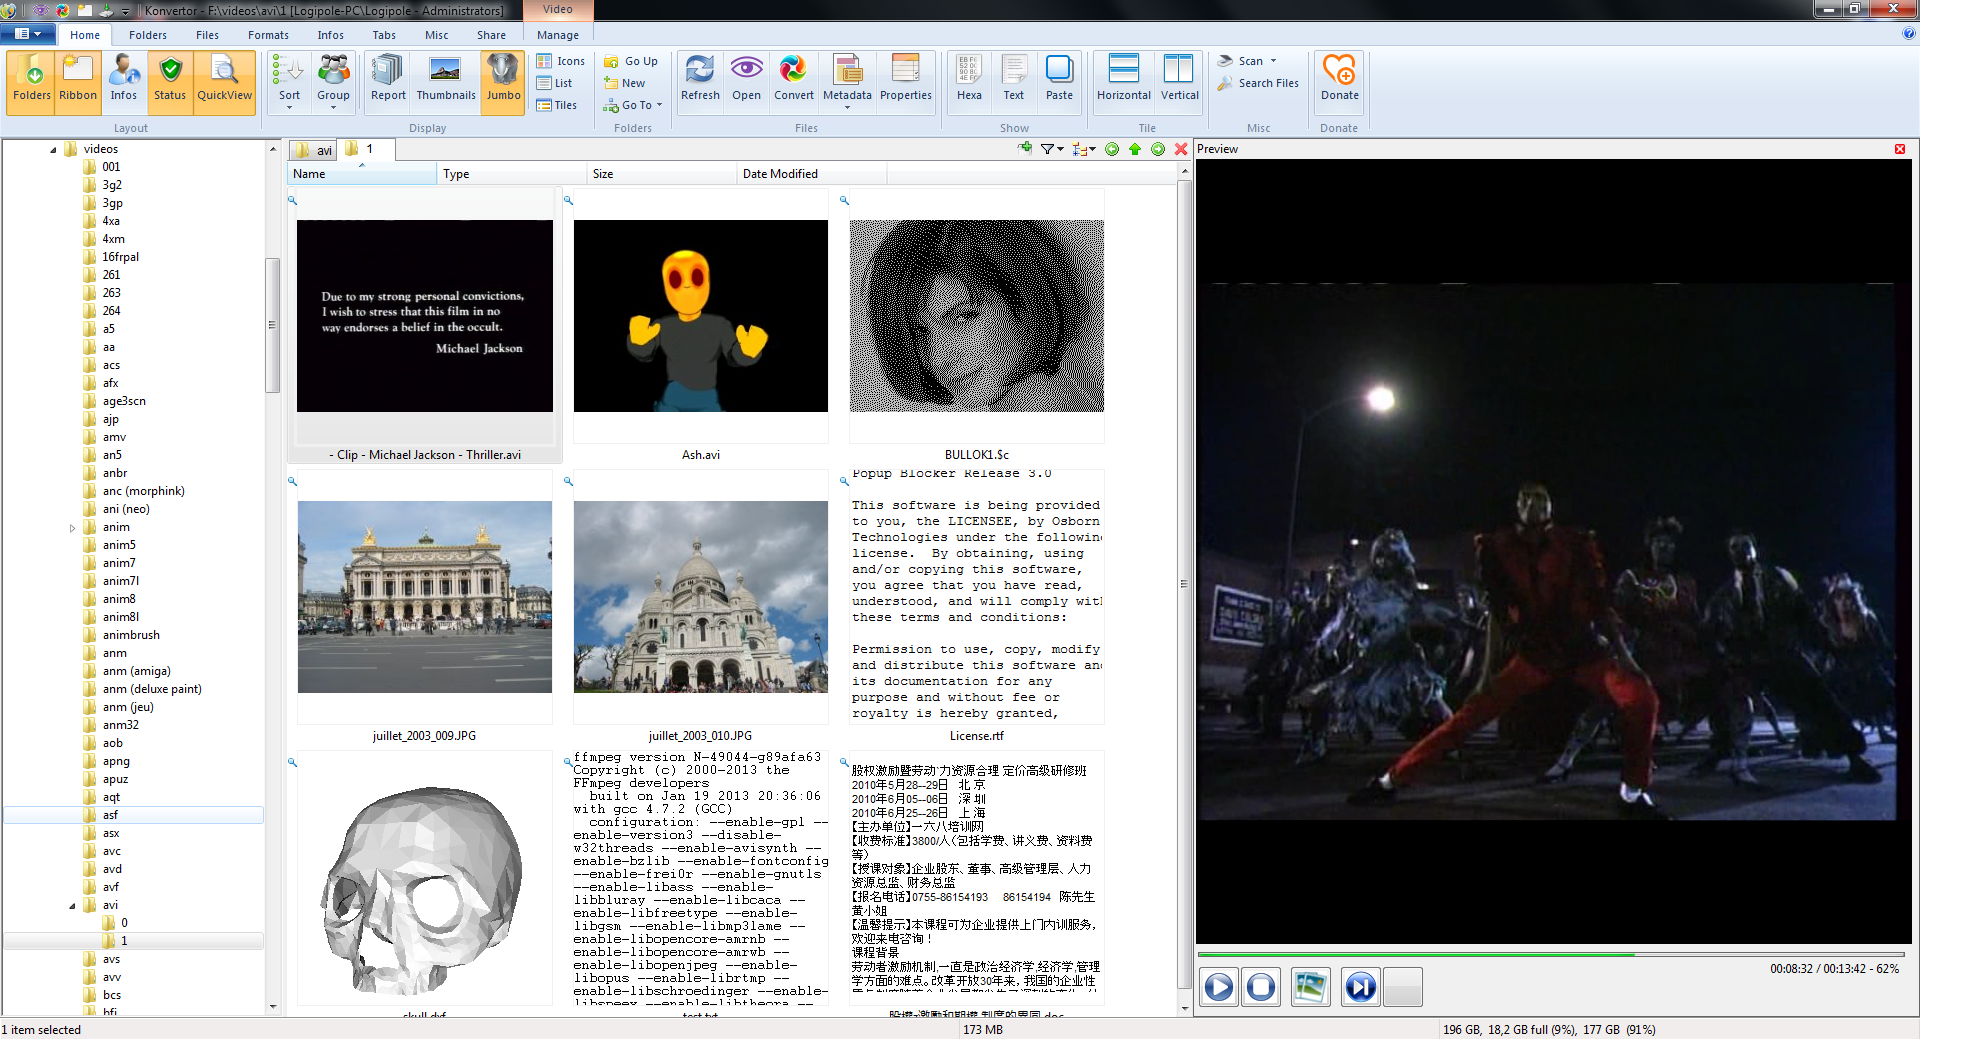Open the Metadata tool

846,78
